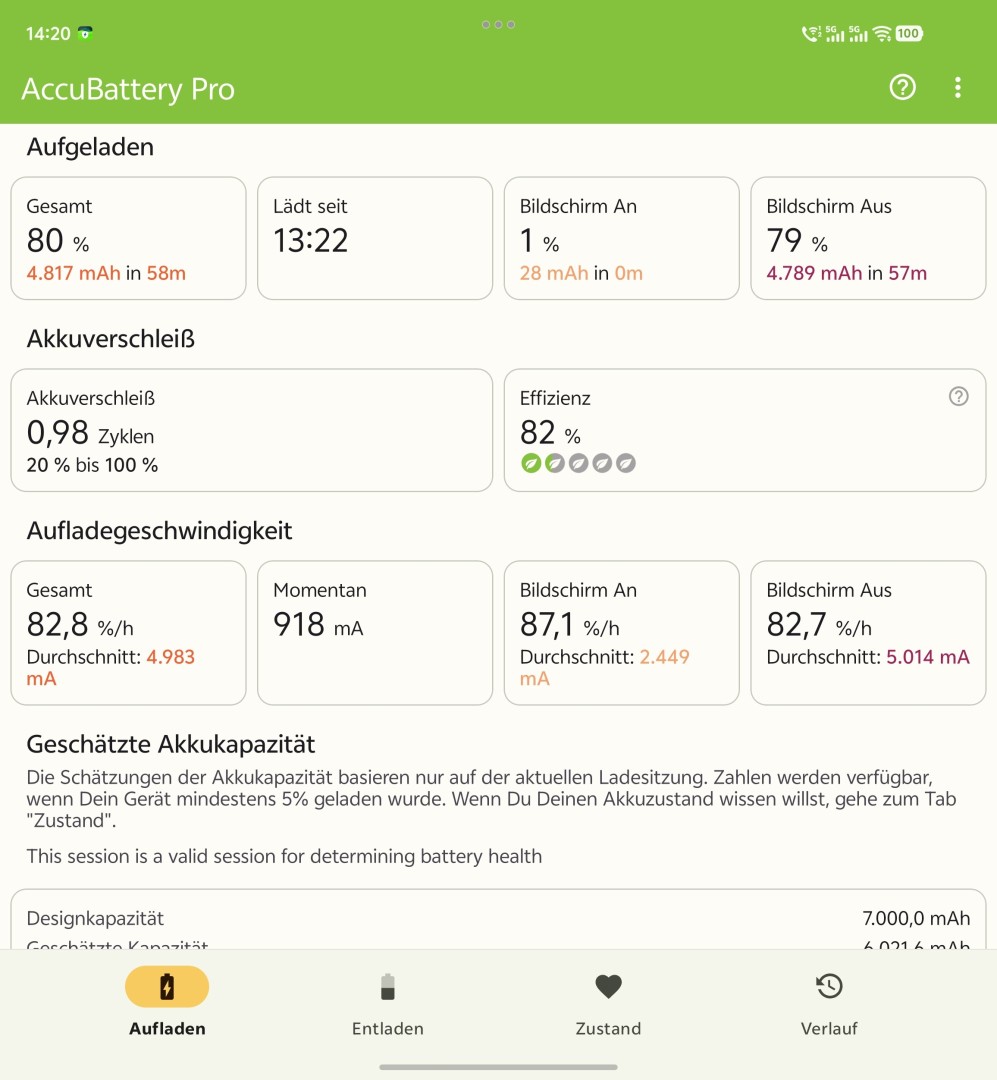Select the Momentan 918 mA card
997x1080 pixels.
375,633
